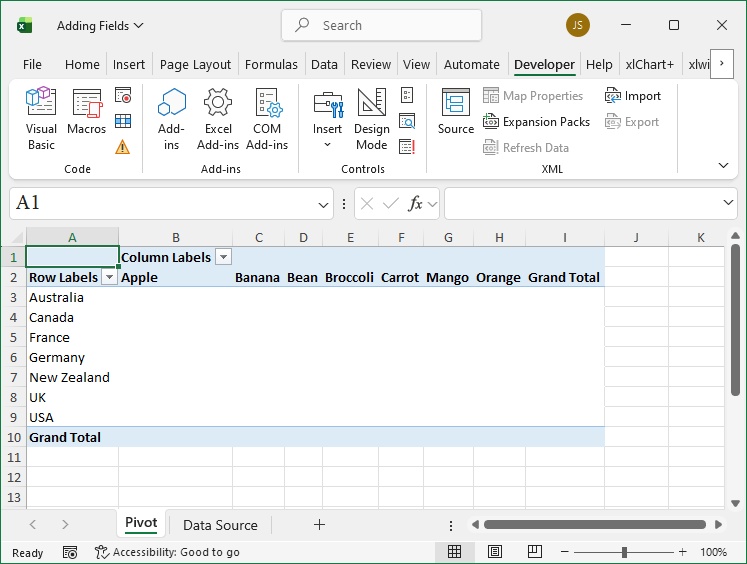Open the Insert controls menu
747x564 pixels.
tap(327, 119)
